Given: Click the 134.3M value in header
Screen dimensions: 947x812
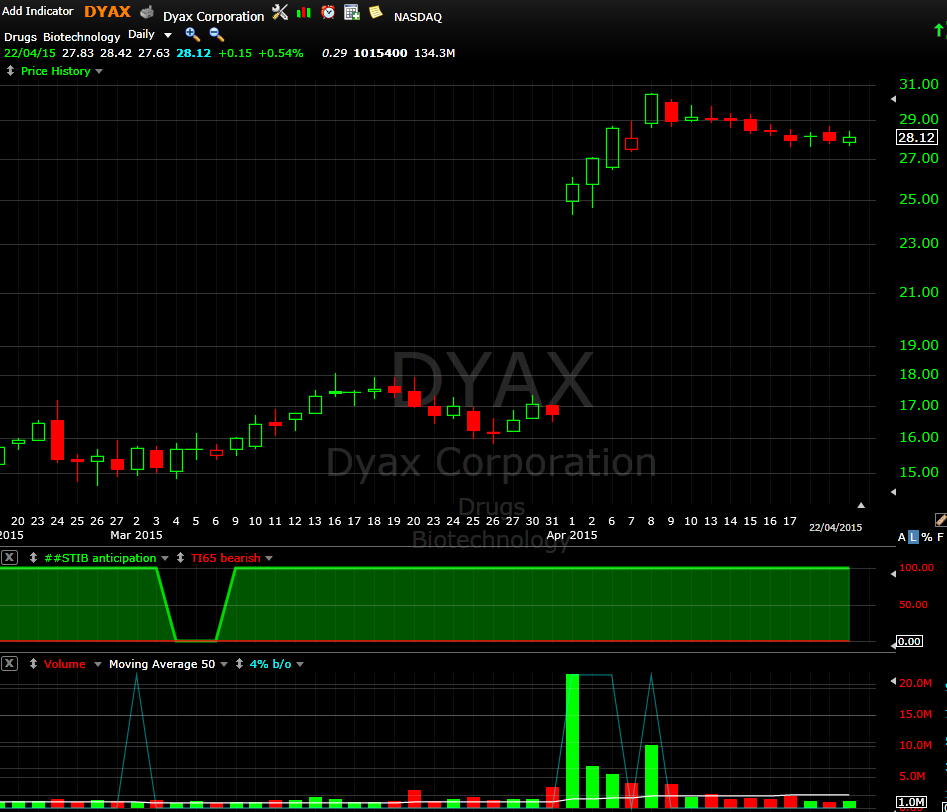Looking at the screenshot, I should pyautogui.click(x=434, y=53).
